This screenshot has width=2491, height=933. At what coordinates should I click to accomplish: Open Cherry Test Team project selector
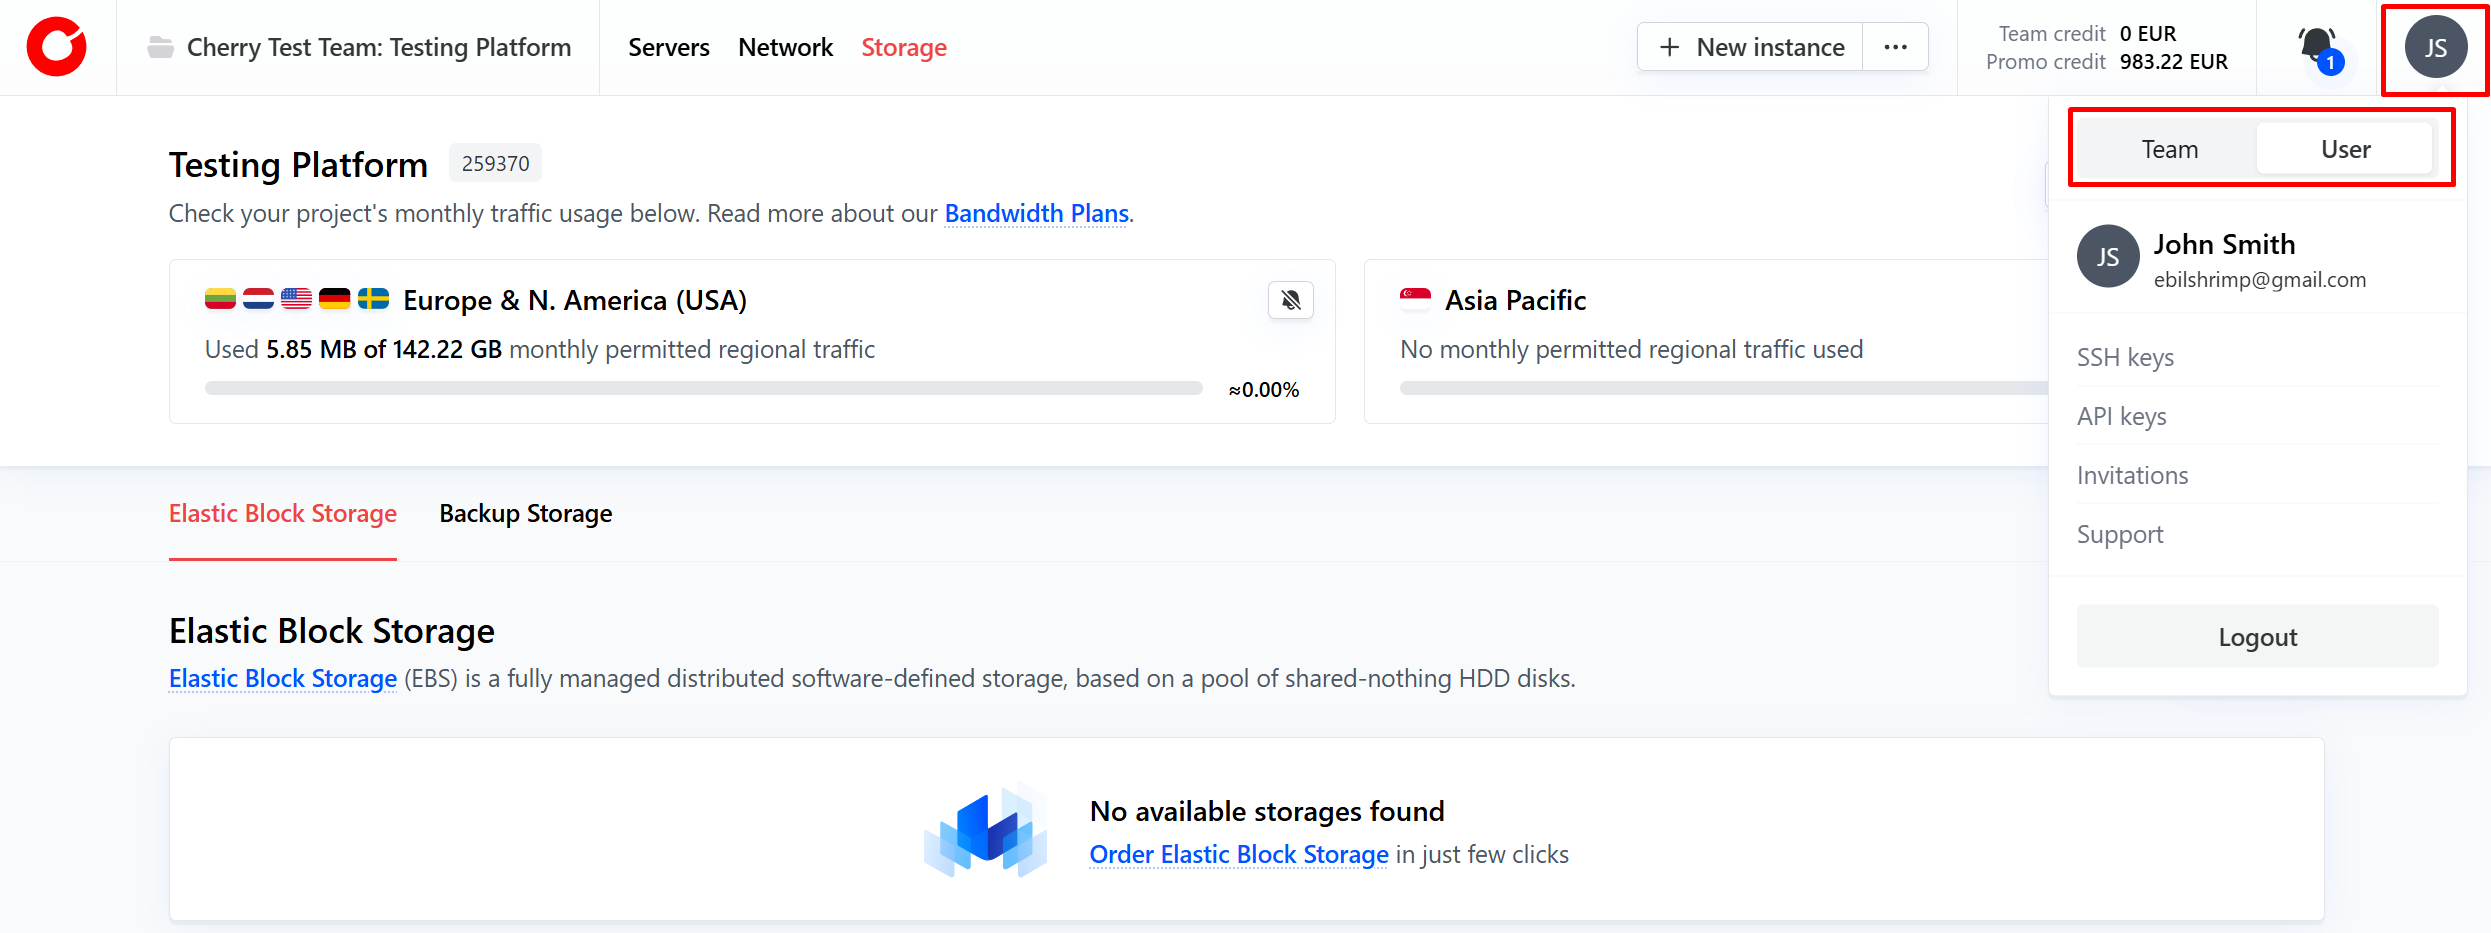(378, 47)
